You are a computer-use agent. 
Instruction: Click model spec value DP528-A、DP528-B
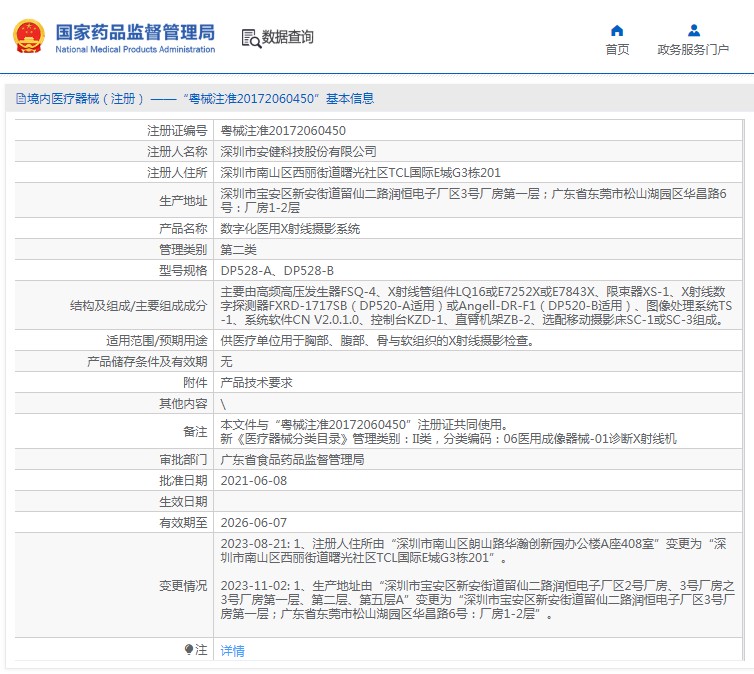[x=277, y=270]
